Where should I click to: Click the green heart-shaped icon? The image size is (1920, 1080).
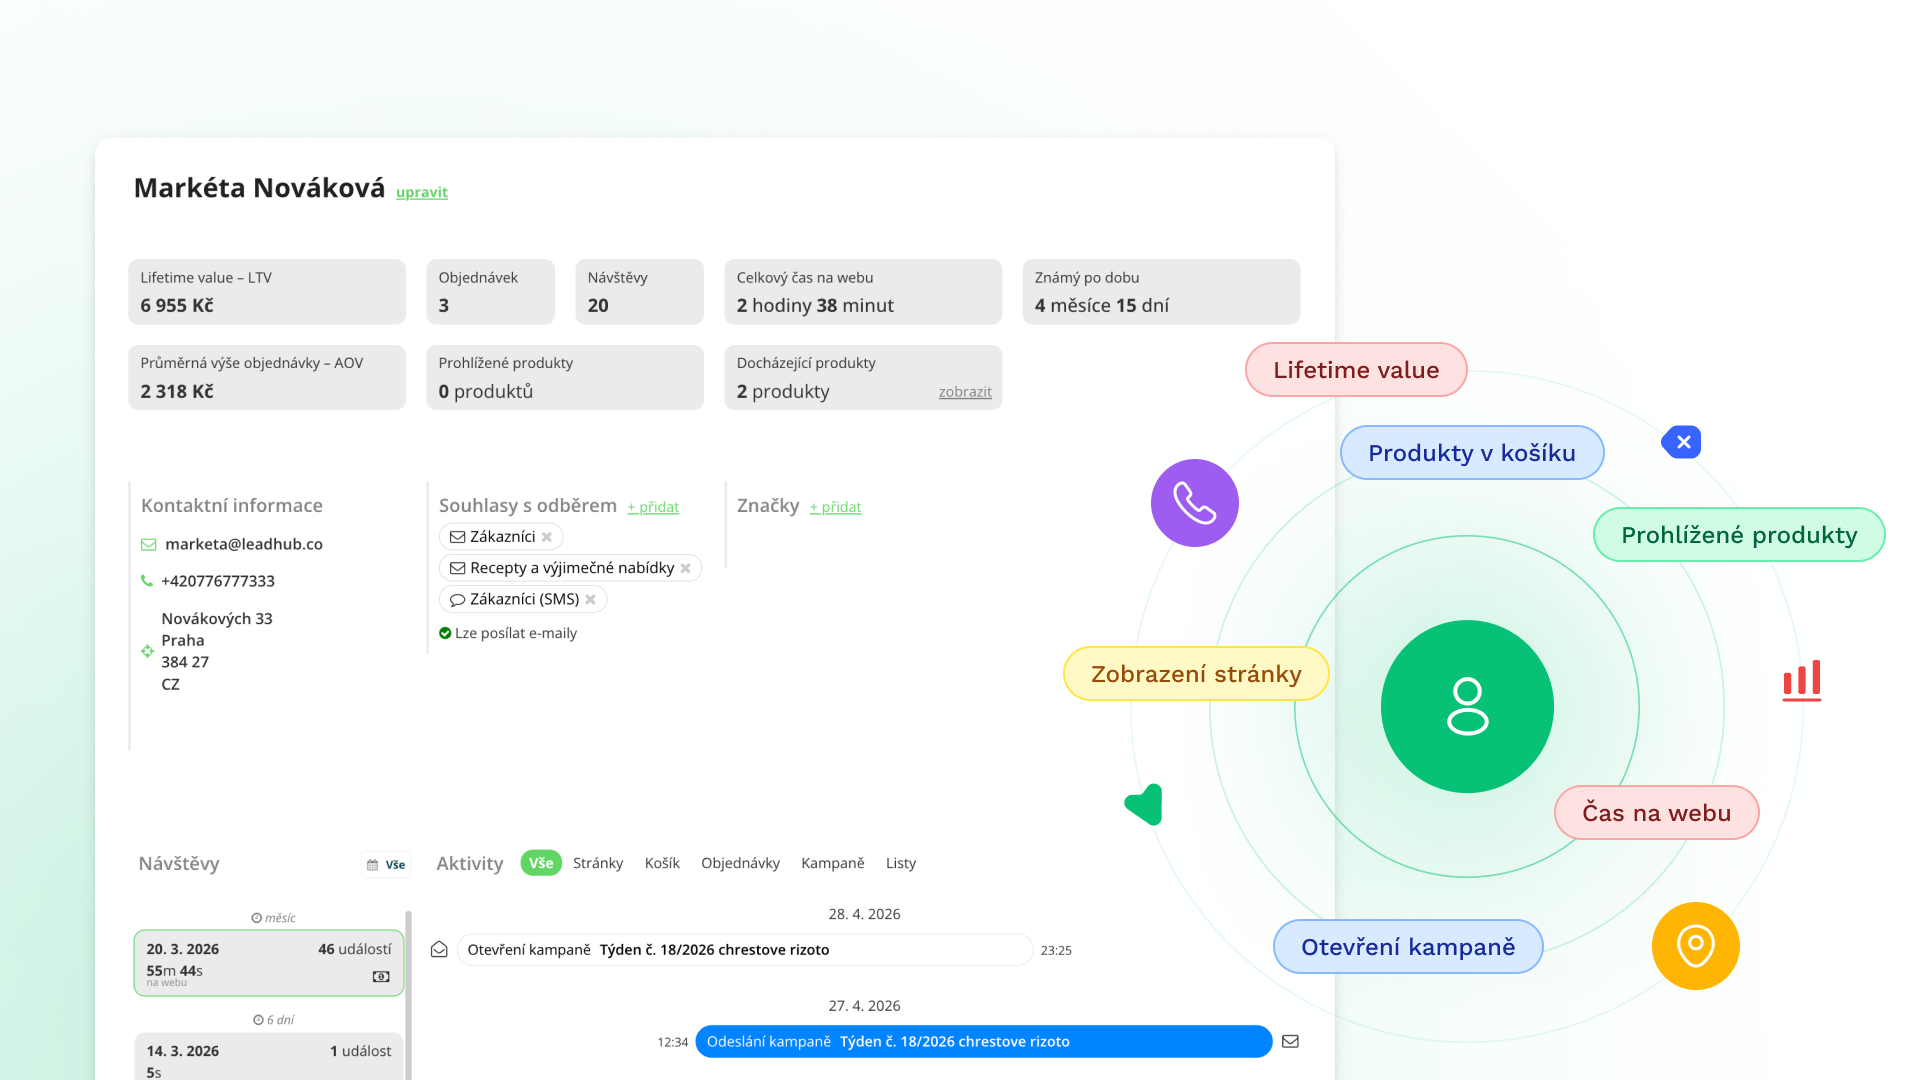click(x=1144, y=804)
